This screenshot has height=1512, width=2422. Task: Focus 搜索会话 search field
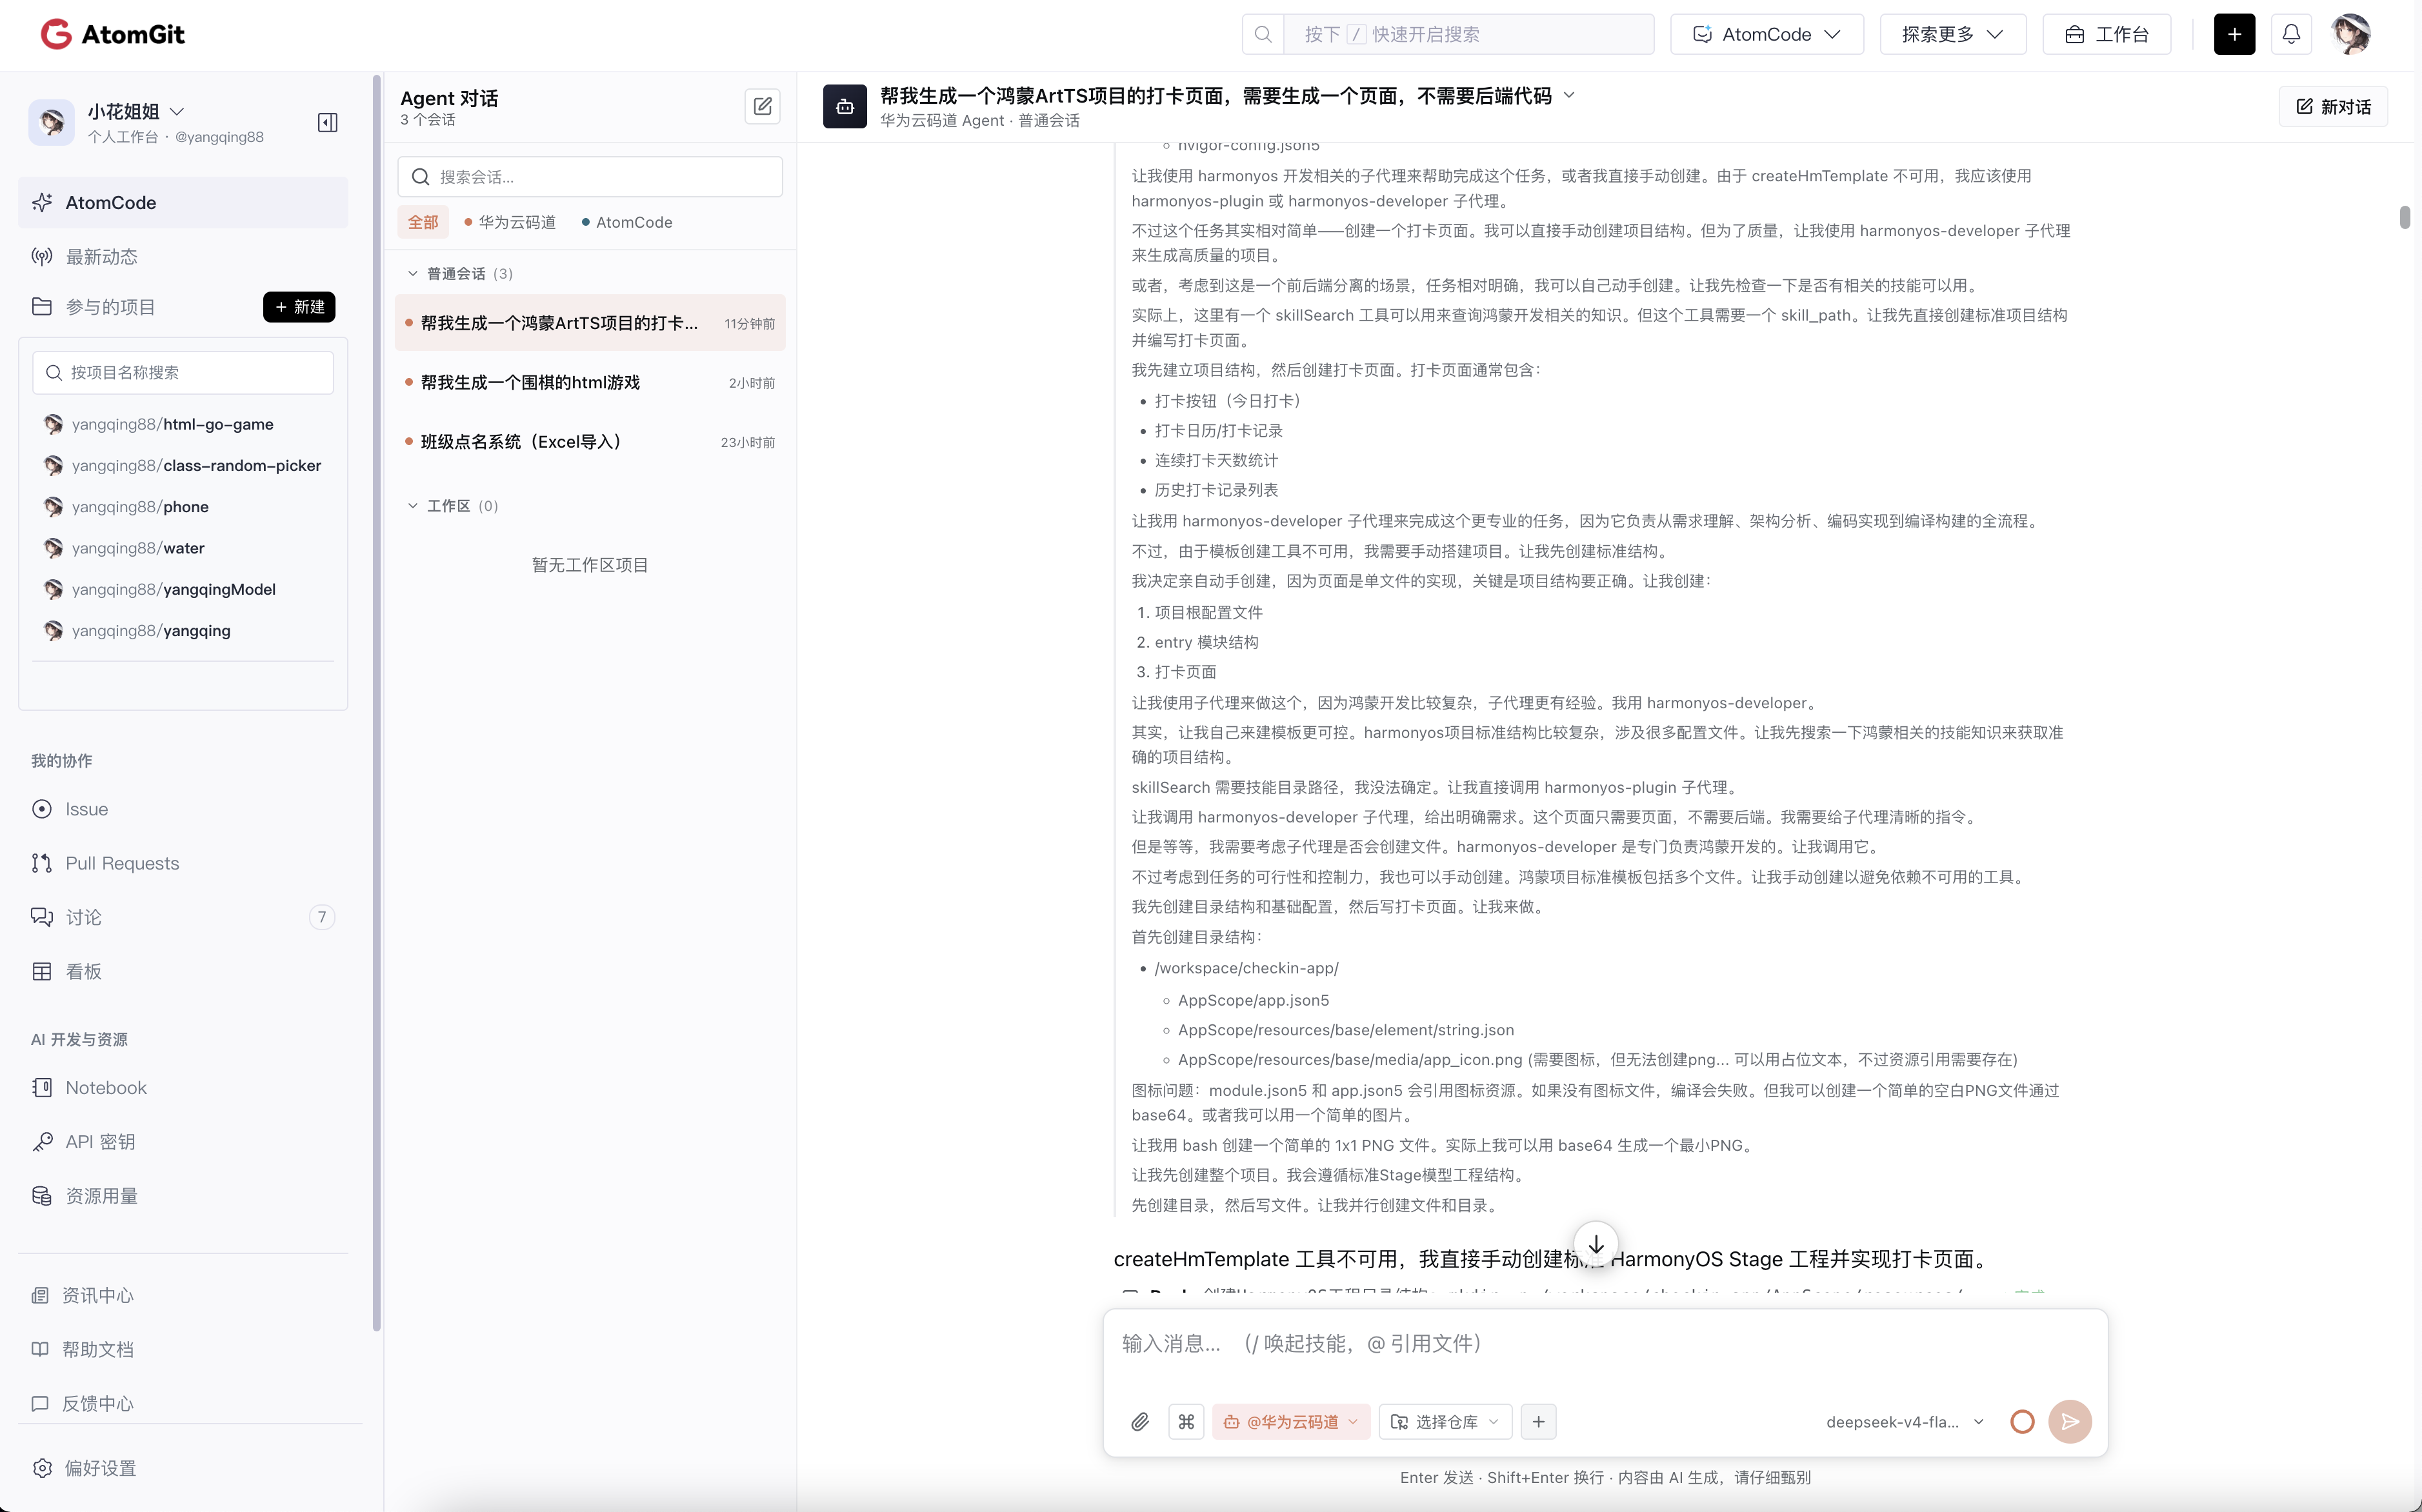[590, 176]
